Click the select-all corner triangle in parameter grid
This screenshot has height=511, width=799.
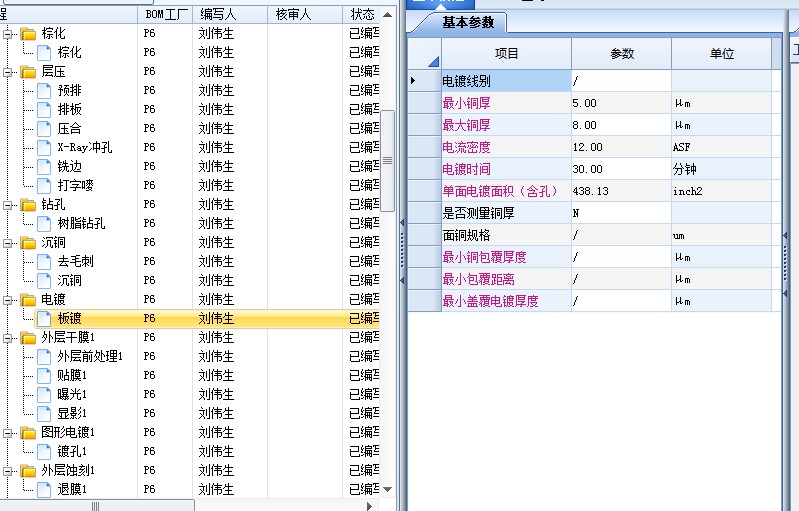click(433, 62)
